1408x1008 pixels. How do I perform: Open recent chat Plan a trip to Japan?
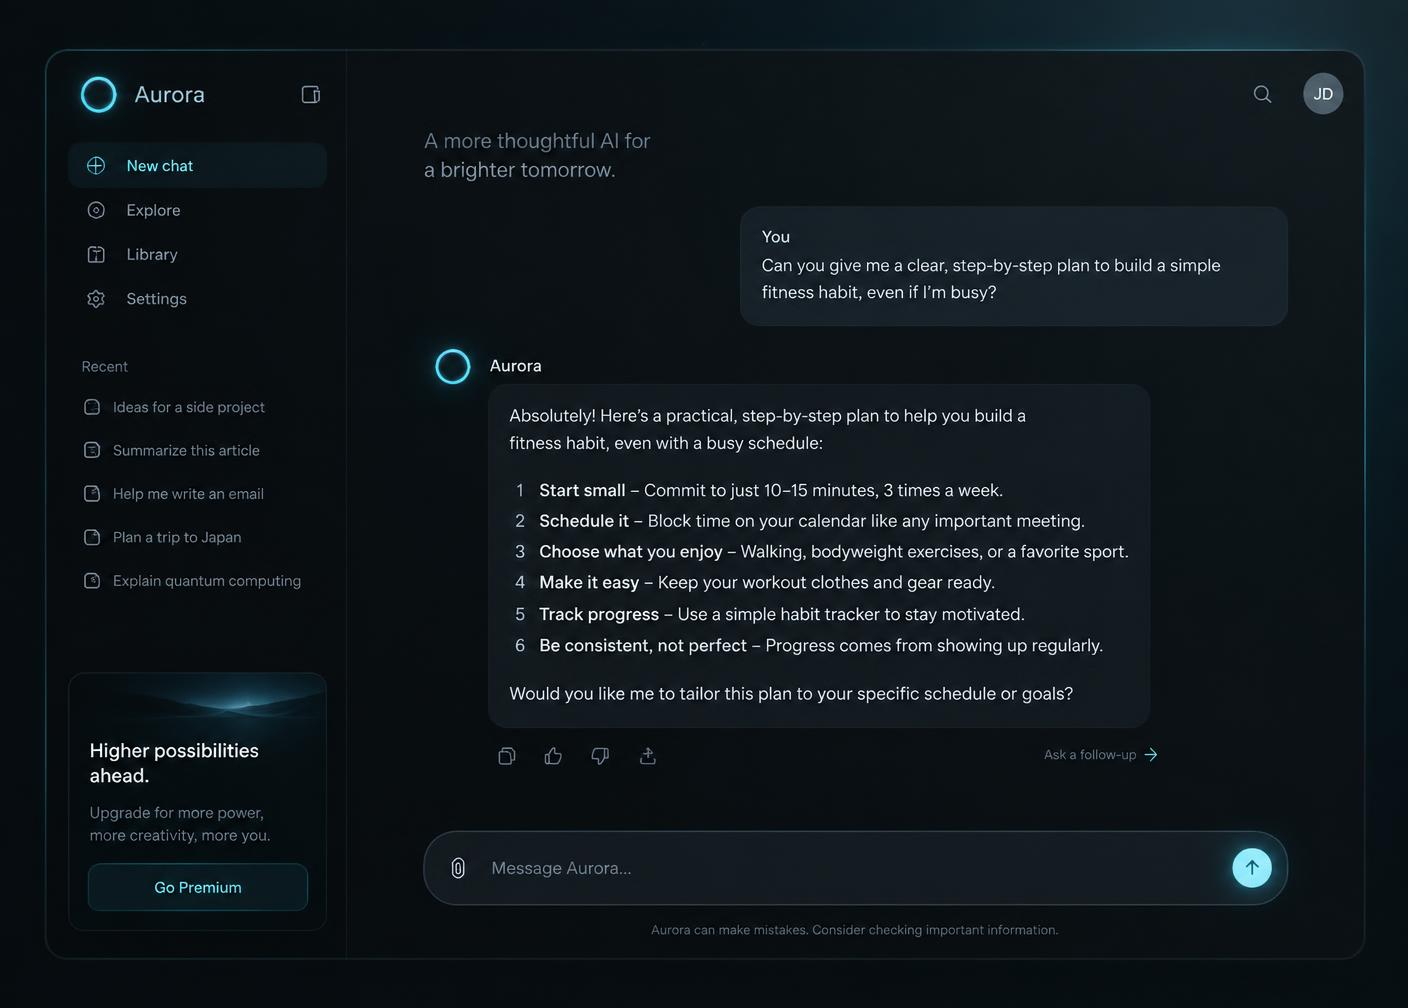click(x=177, y=537)
